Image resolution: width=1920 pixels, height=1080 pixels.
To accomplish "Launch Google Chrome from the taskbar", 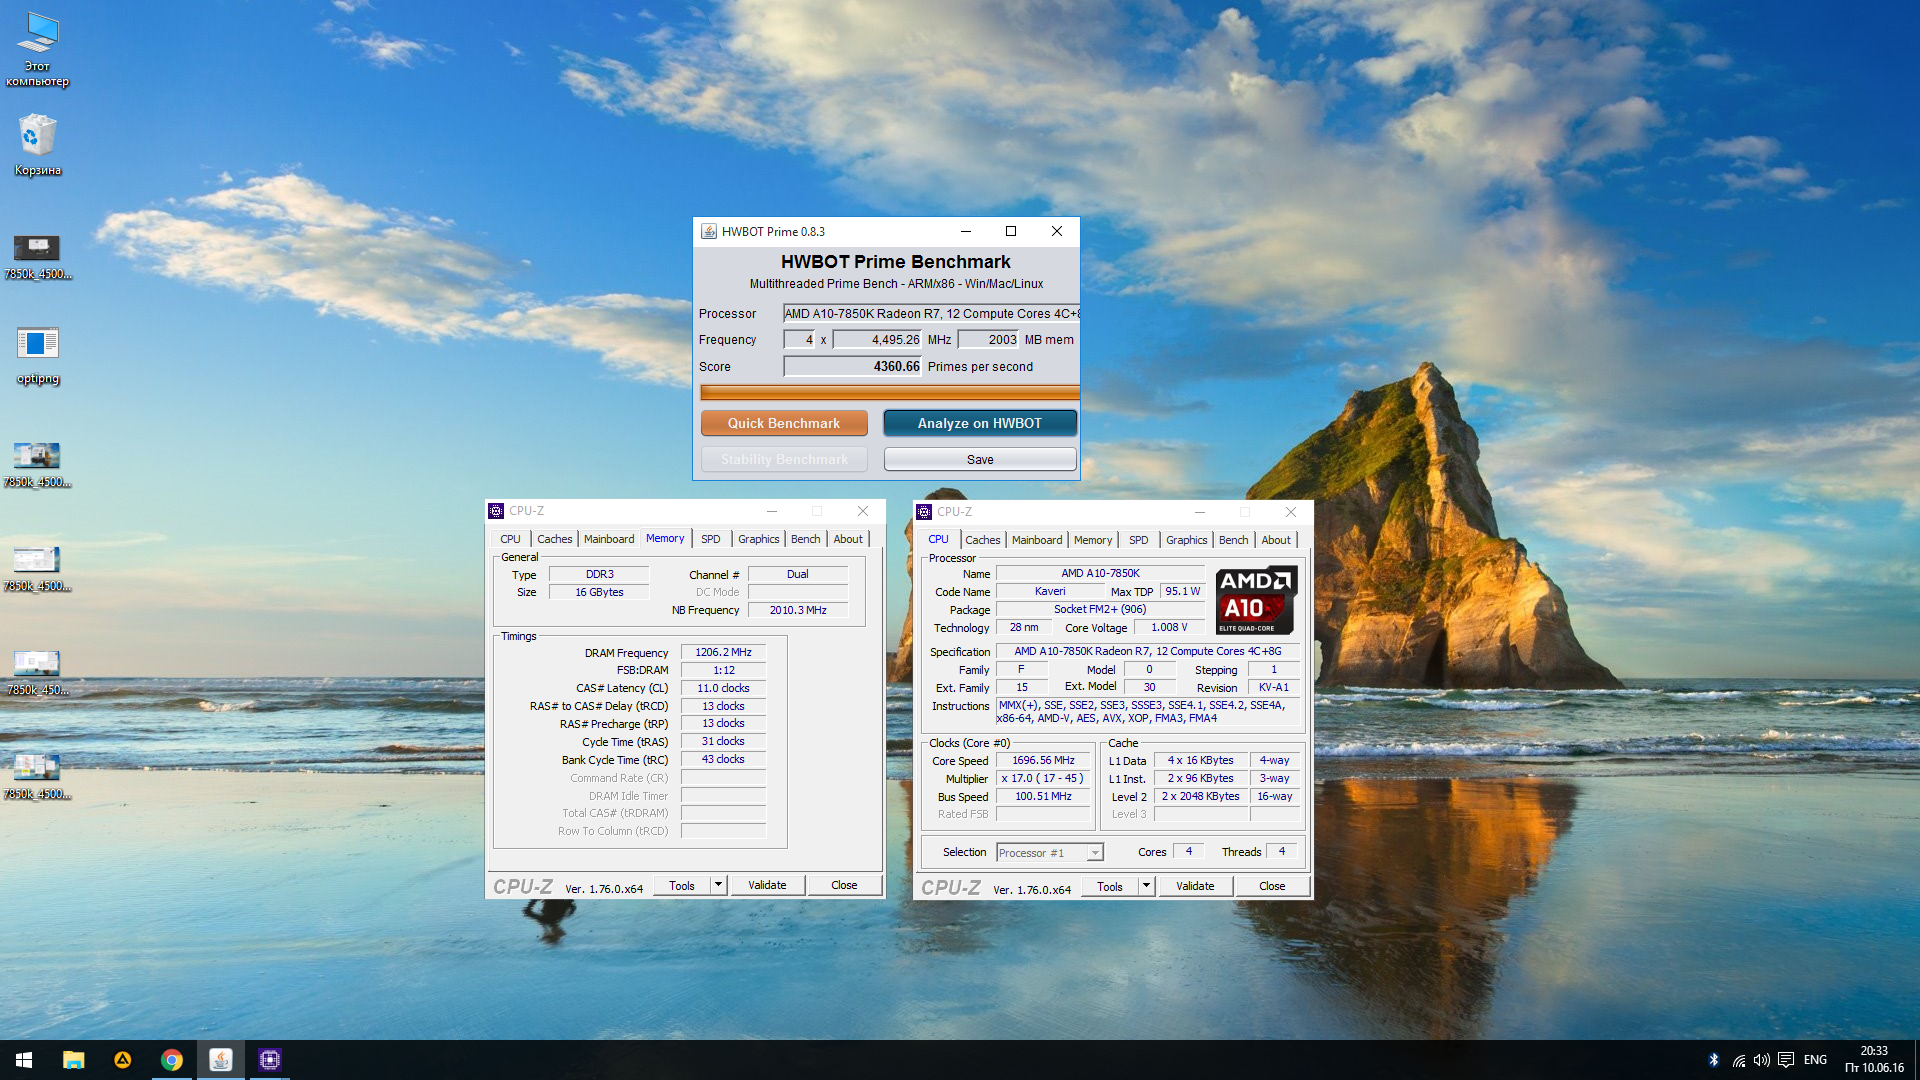I will click(171, 1060).
